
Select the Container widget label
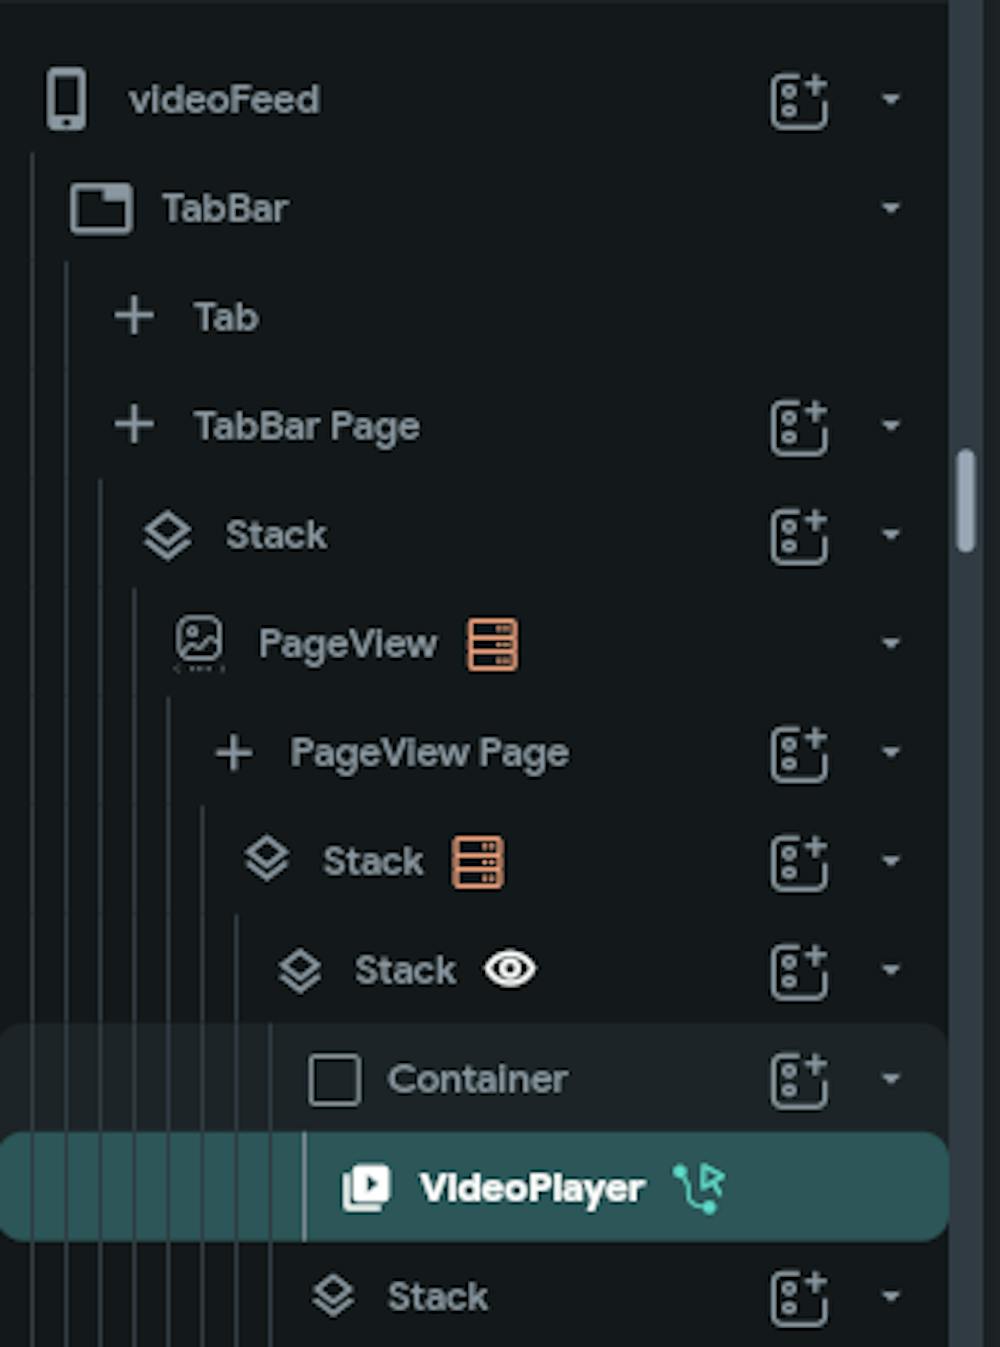click(x=477, y=1080)
